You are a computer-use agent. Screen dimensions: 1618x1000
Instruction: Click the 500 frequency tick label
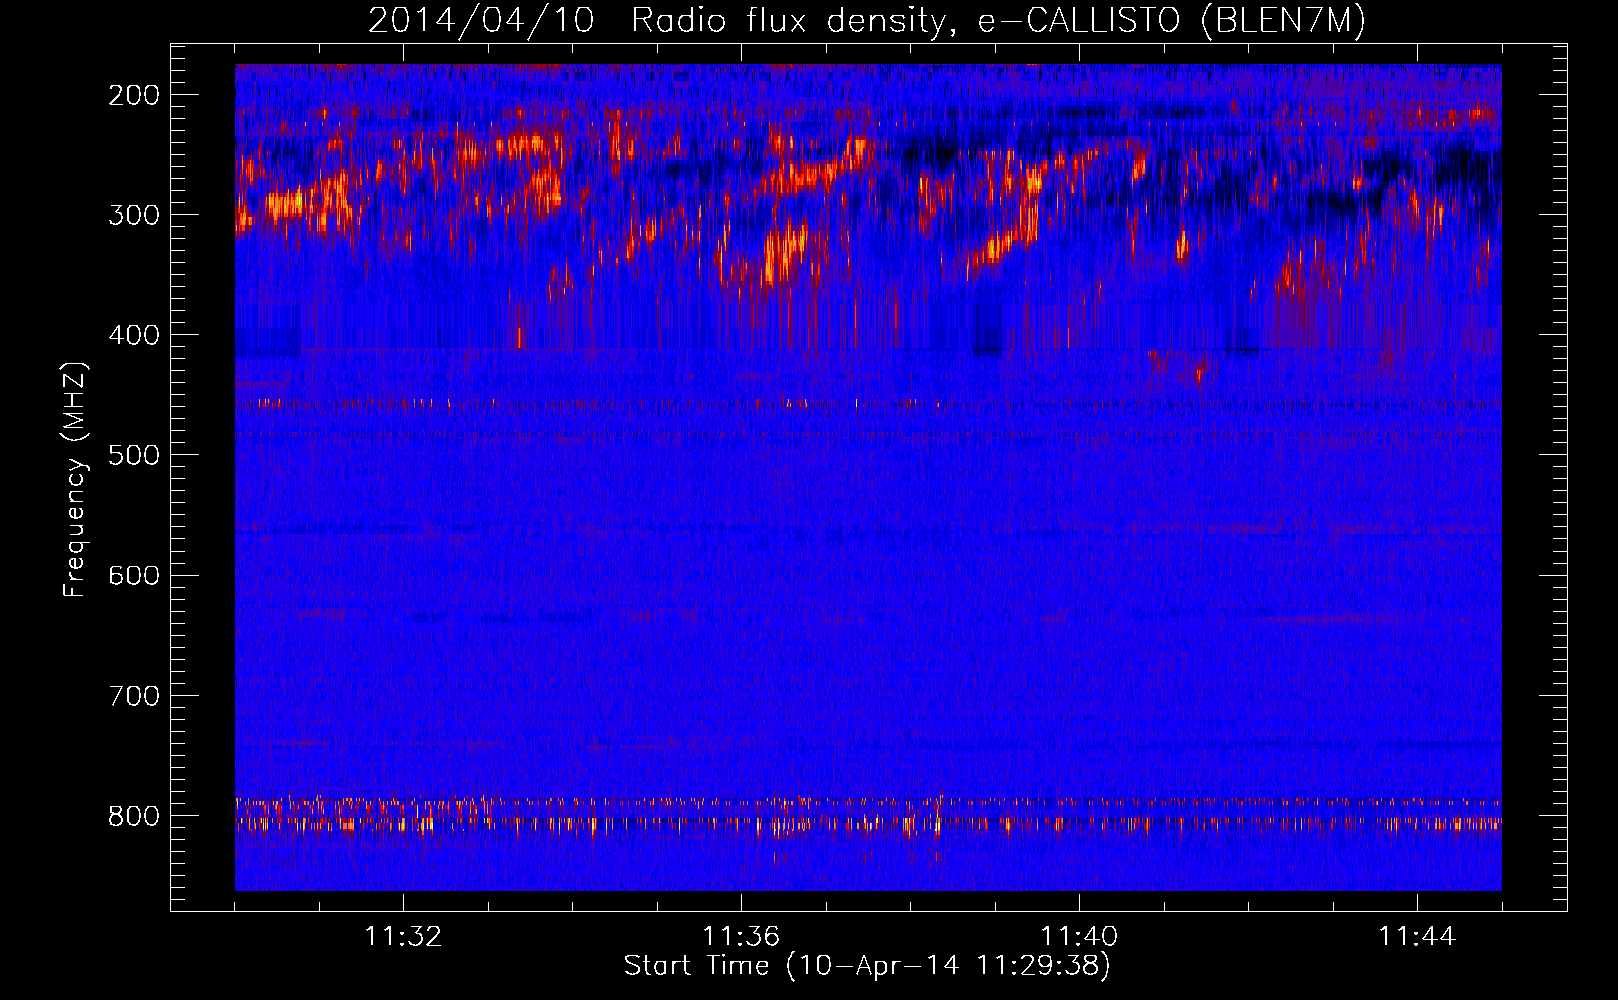pyautogui.click(x=133, y=455)
